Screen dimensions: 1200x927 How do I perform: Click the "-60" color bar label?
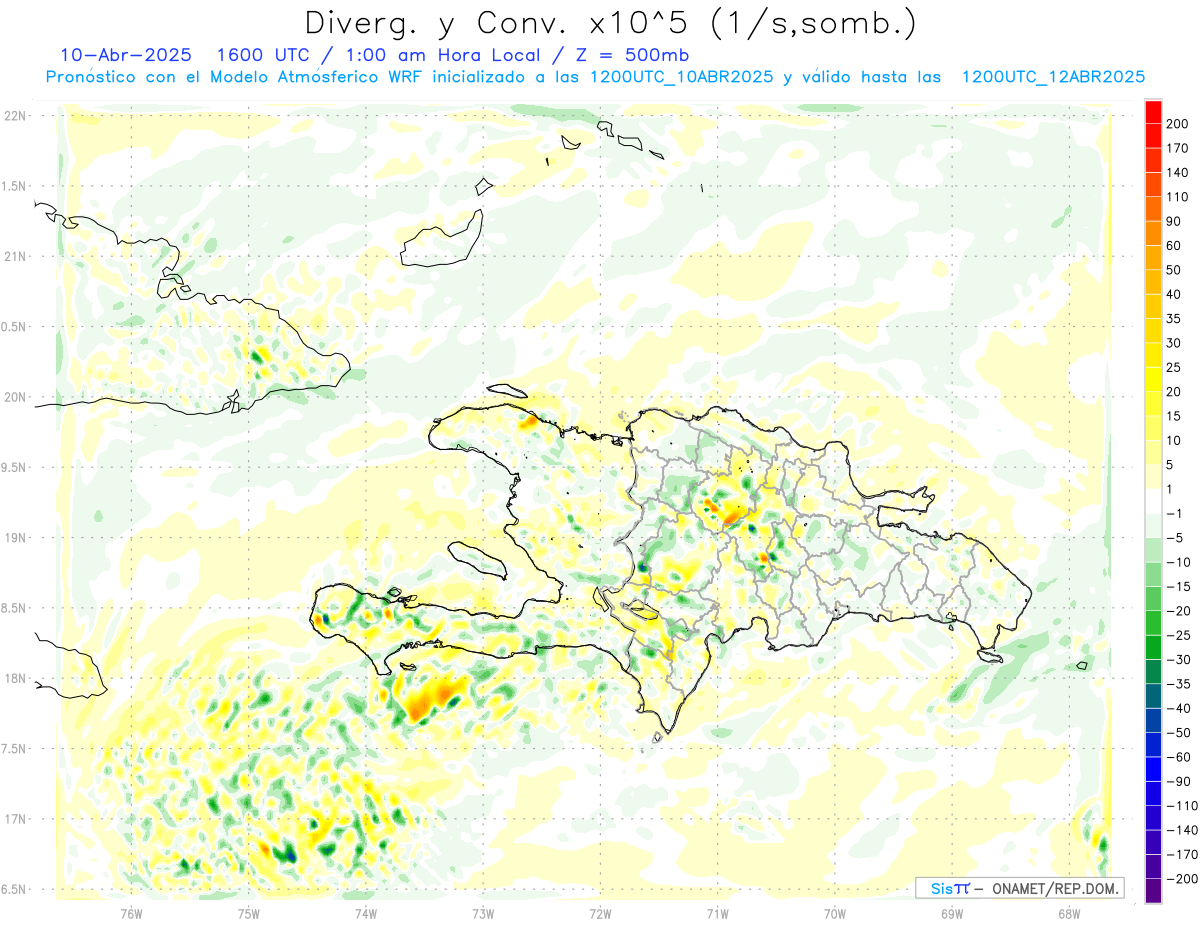[1180, 757]
